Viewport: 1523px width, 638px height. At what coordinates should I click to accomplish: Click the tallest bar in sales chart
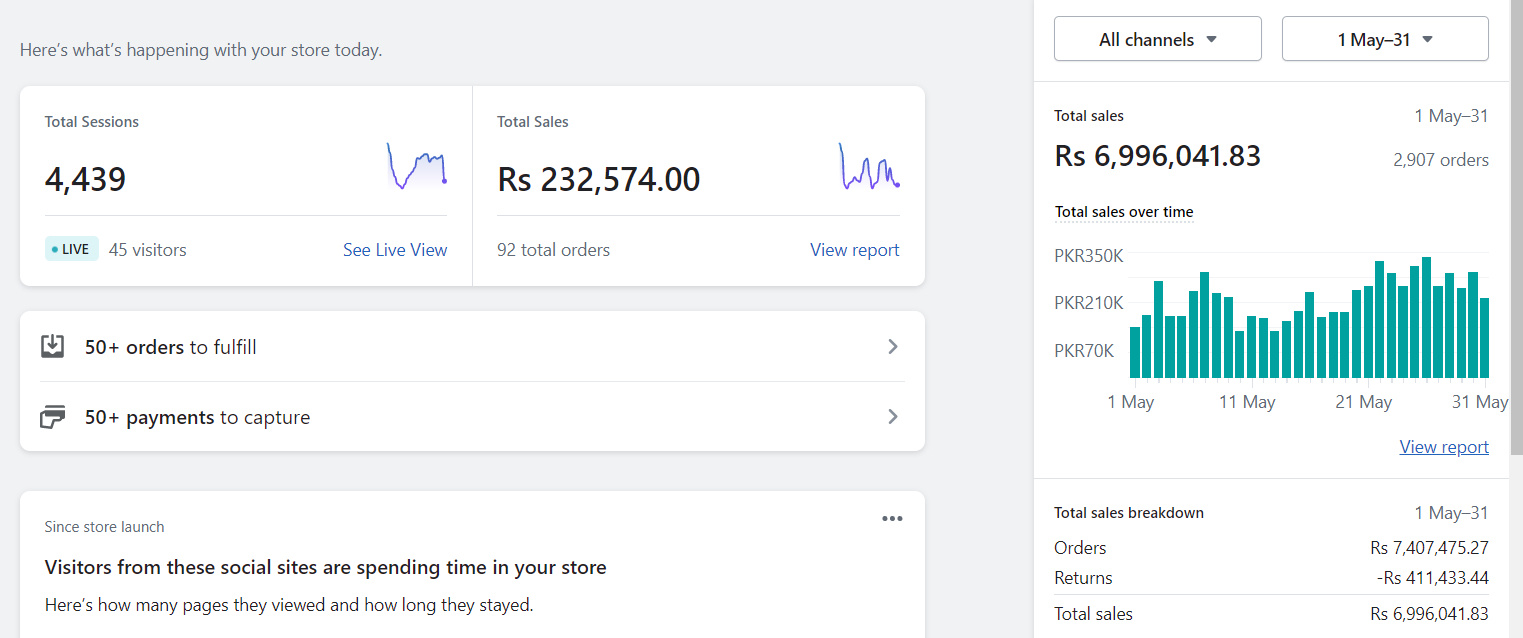(1426, 318)
